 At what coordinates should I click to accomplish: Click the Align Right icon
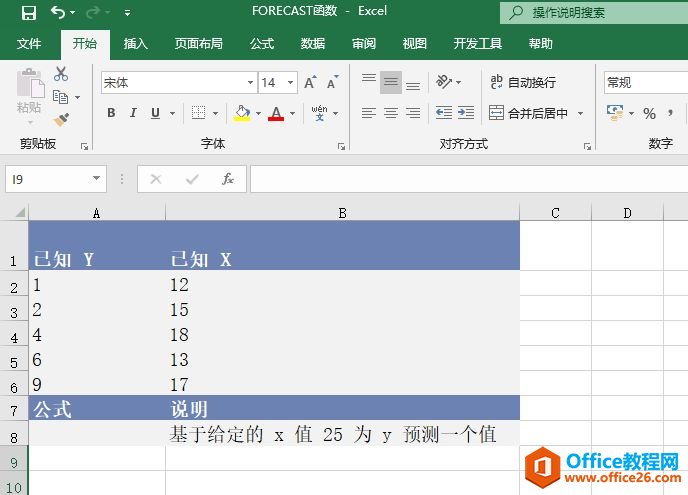click(413, 113)
